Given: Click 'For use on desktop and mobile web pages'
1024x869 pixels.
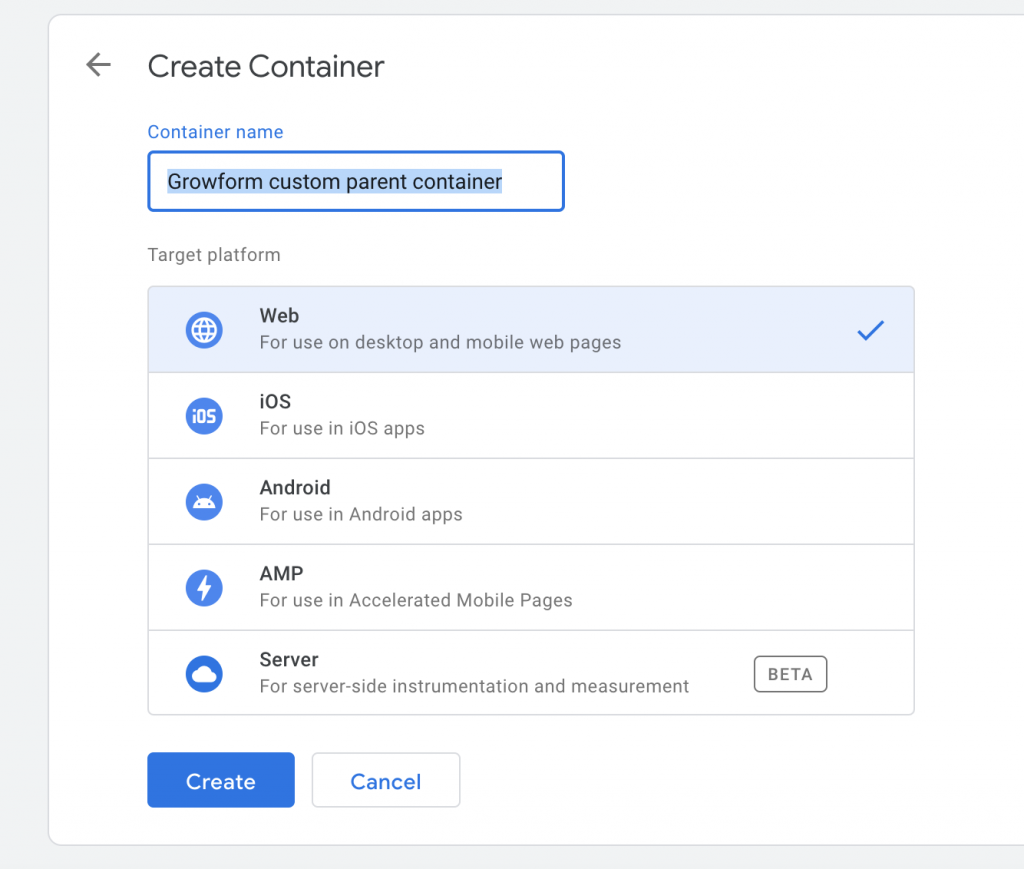Looking at the screenshot, I should 440,343.
